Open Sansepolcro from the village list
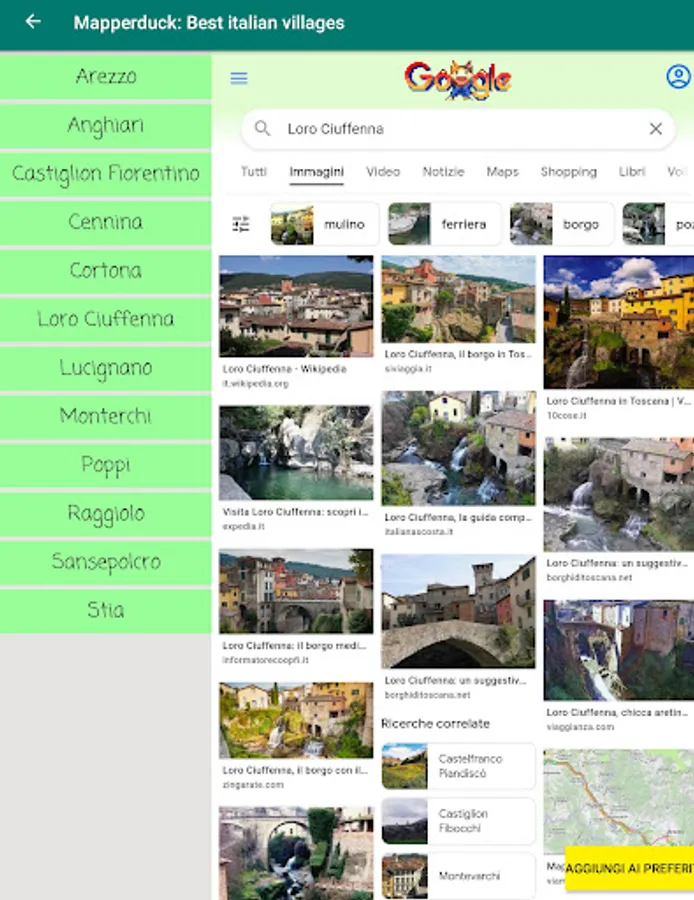 coord(106,561)
